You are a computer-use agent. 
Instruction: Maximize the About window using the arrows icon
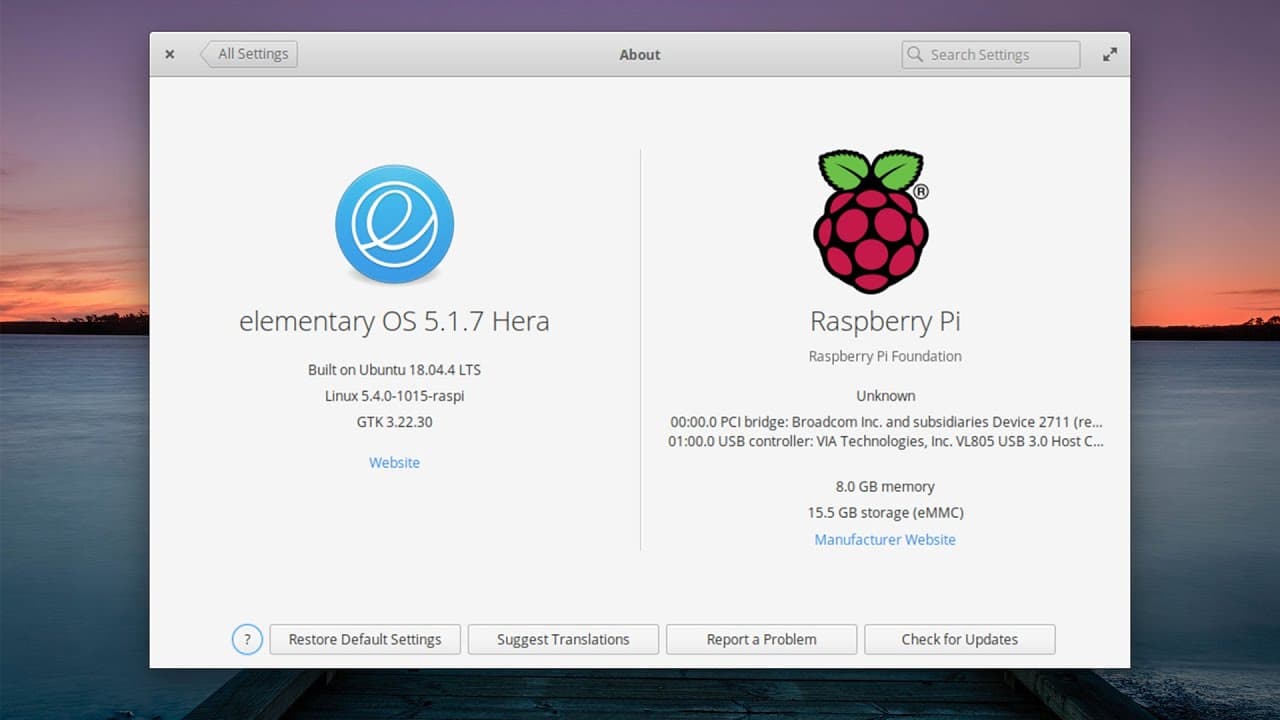(1110, 55)
